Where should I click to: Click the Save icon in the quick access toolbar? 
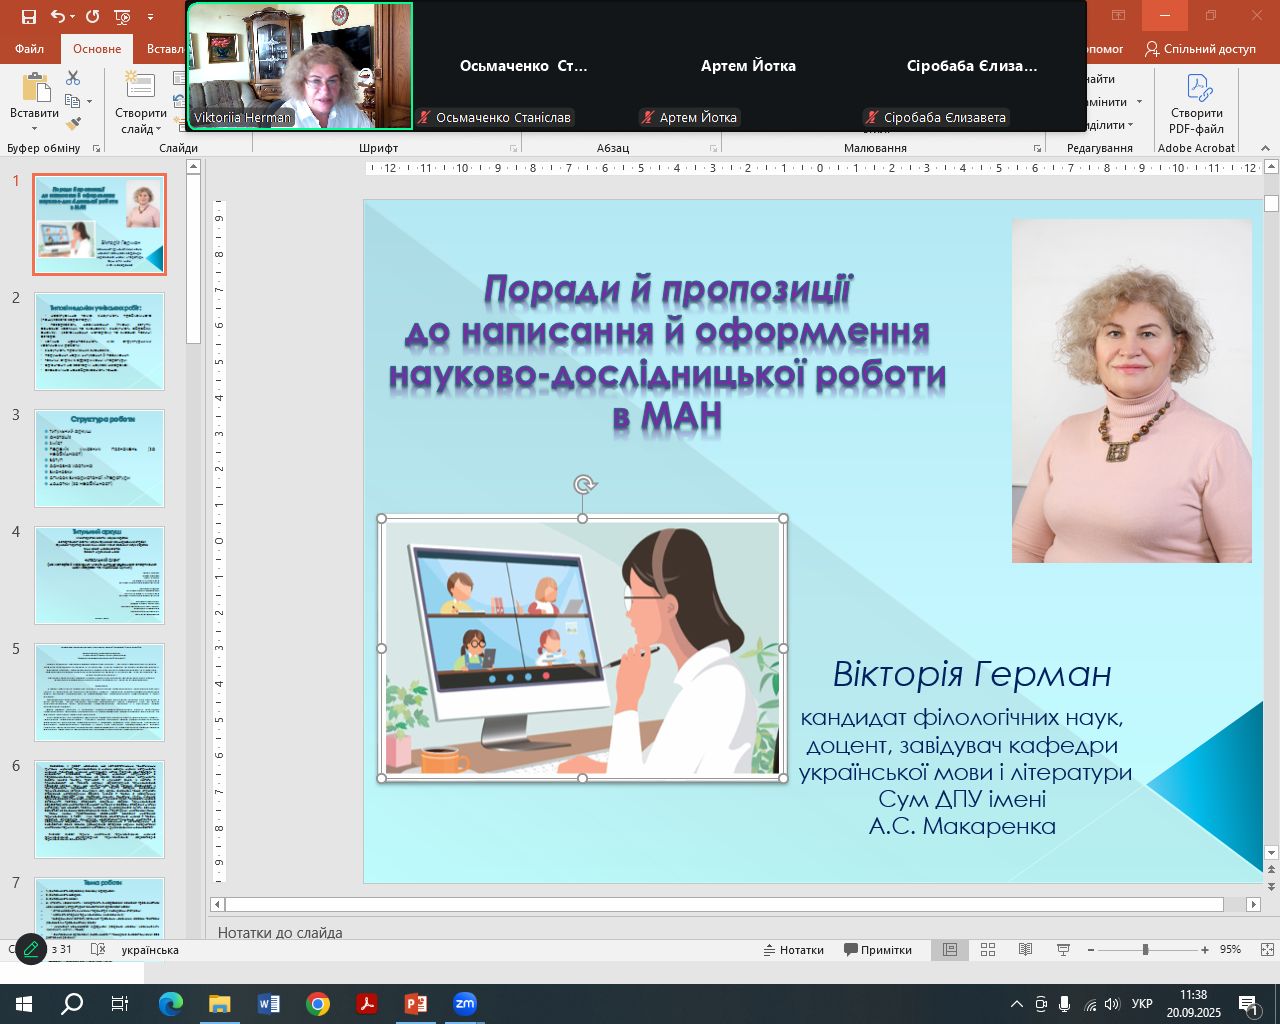point(28,17)
